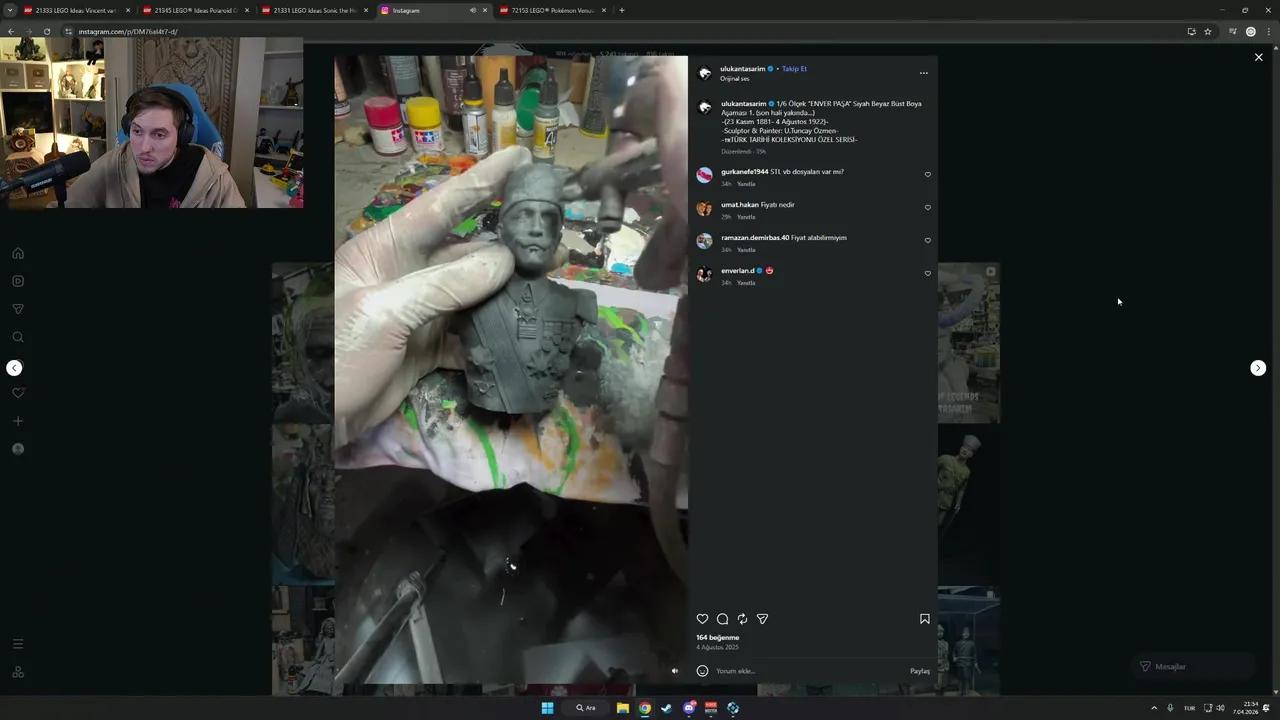
Task: Open the media control button in toolbar
Action: coord(1232,32)
